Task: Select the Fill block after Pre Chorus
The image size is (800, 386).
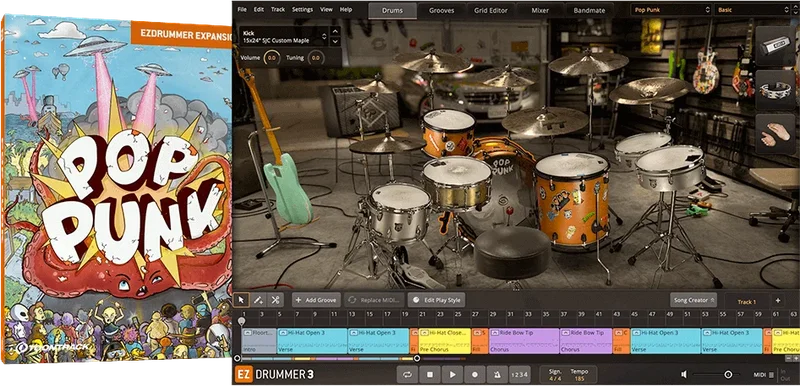Action: 480,341
